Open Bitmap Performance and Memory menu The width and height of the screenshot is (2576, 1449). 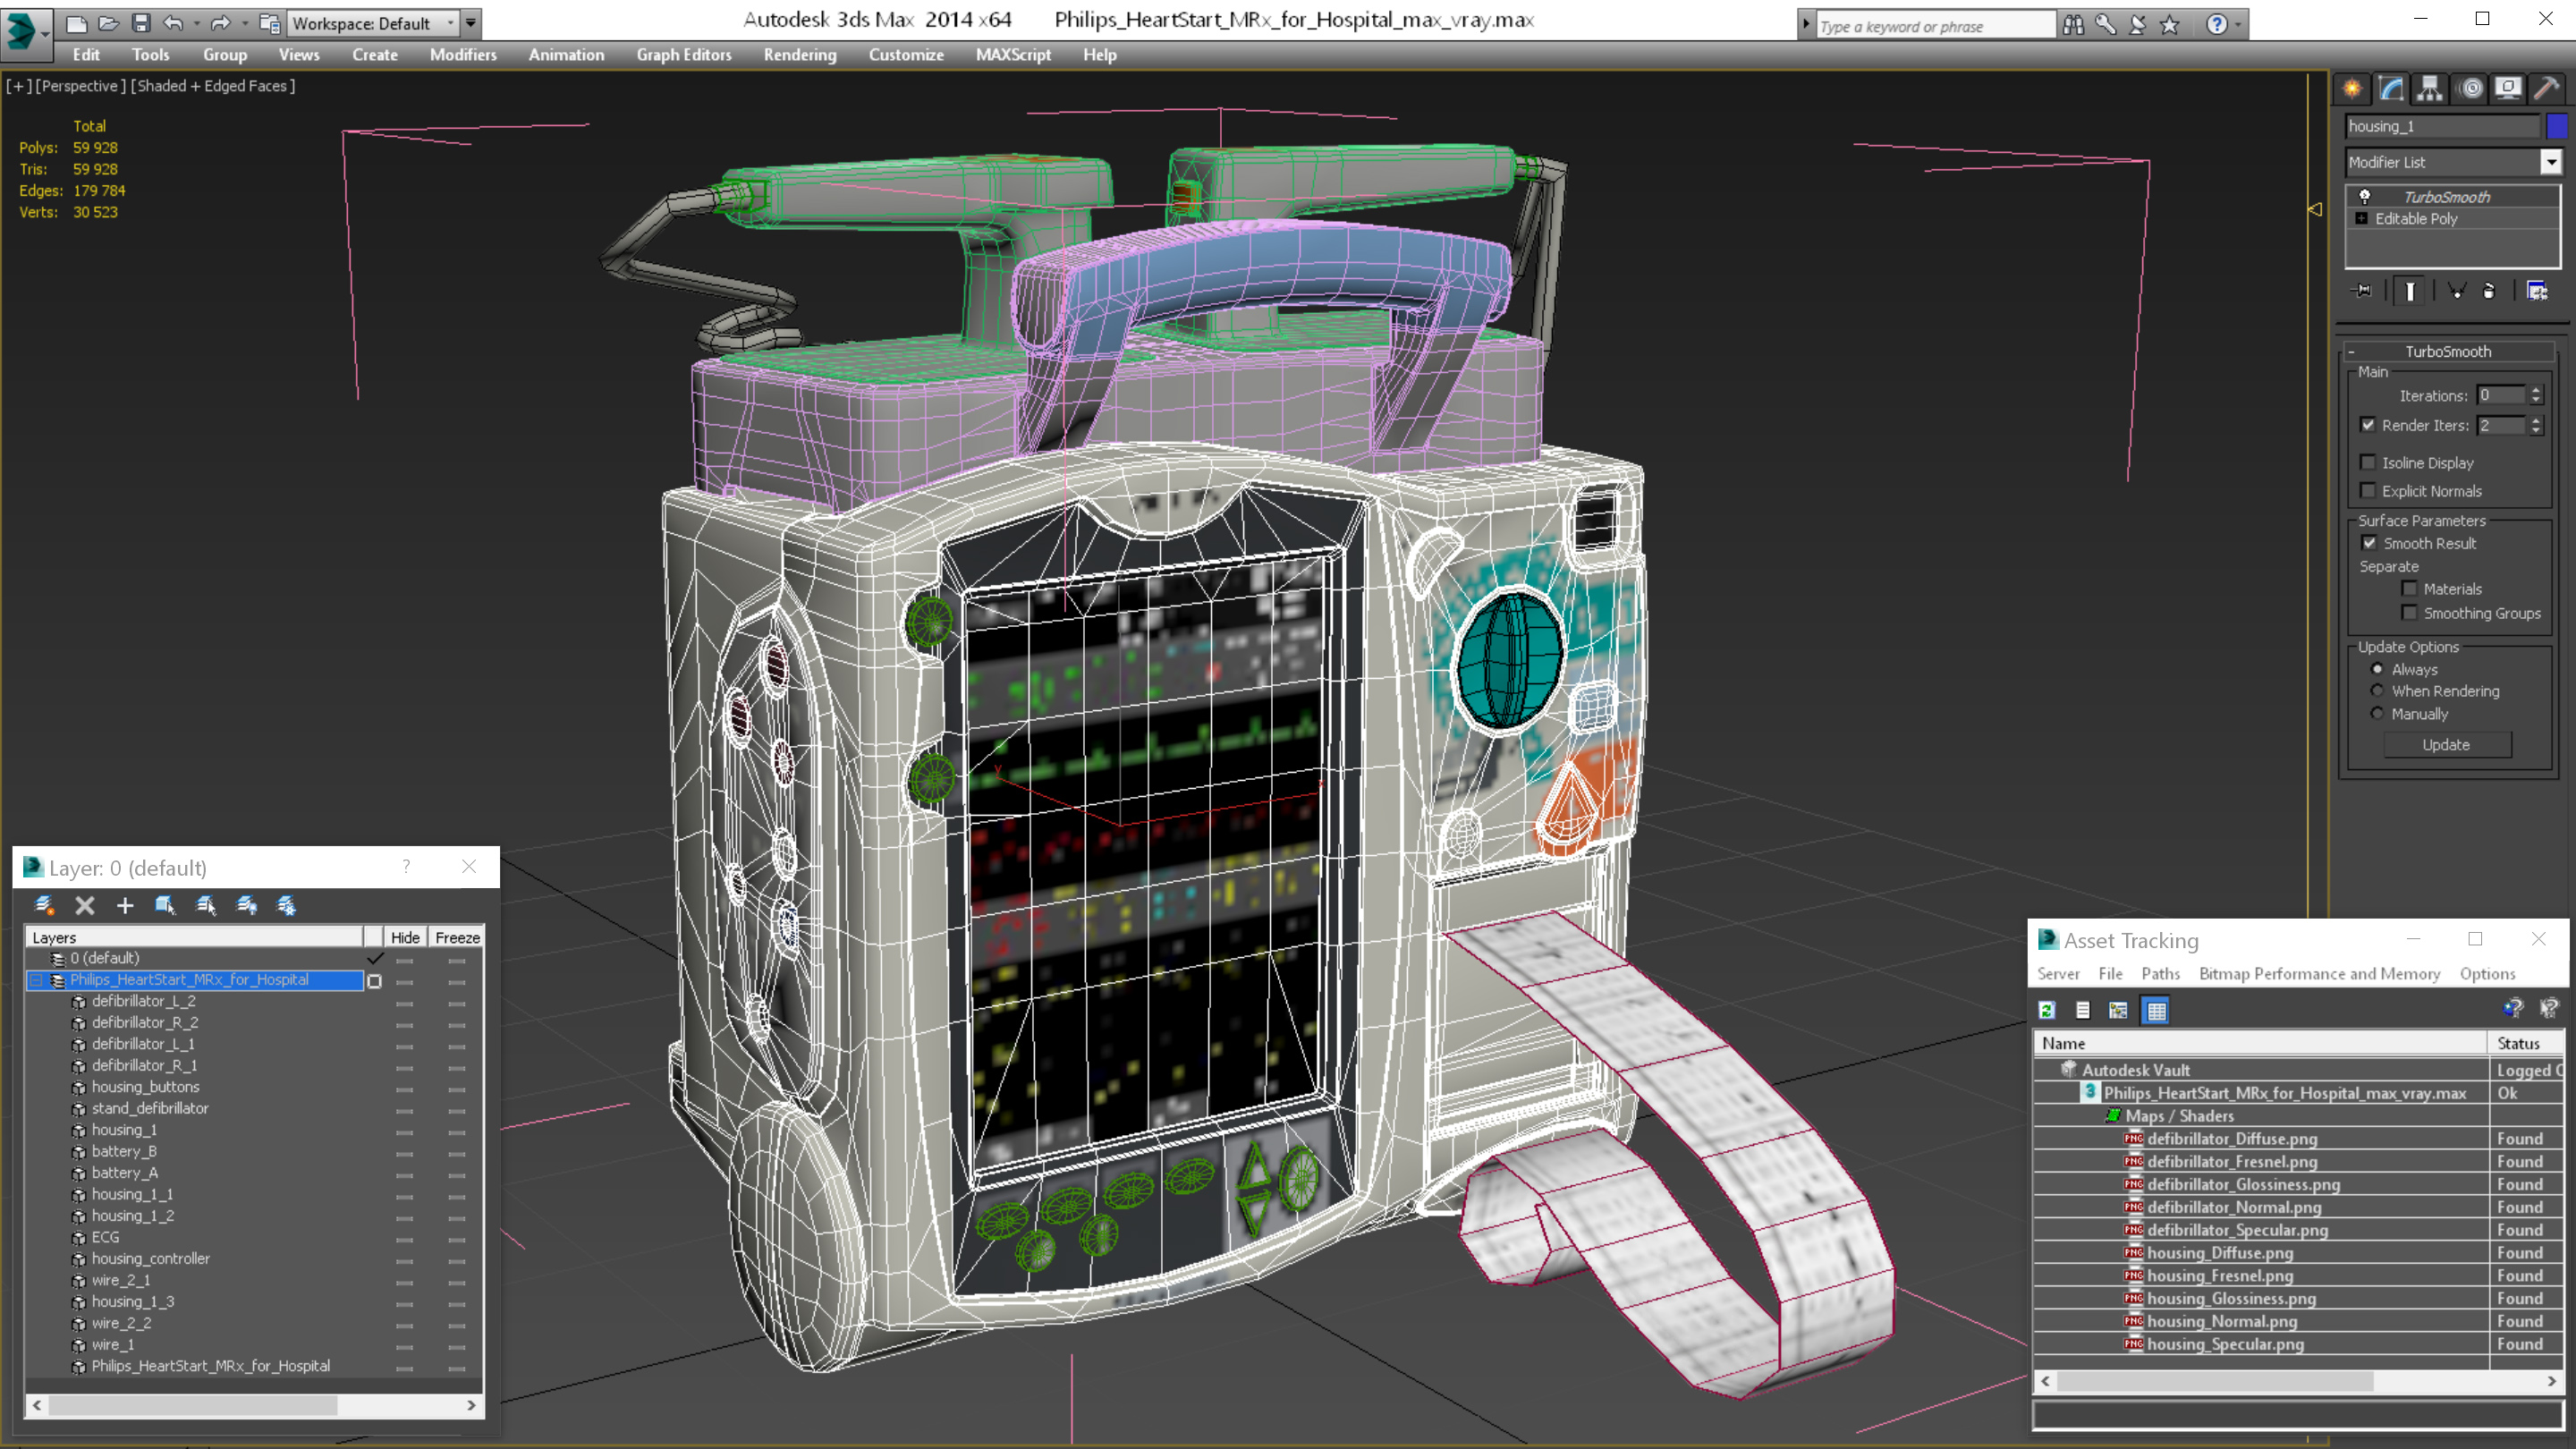tap(2319, 974)
